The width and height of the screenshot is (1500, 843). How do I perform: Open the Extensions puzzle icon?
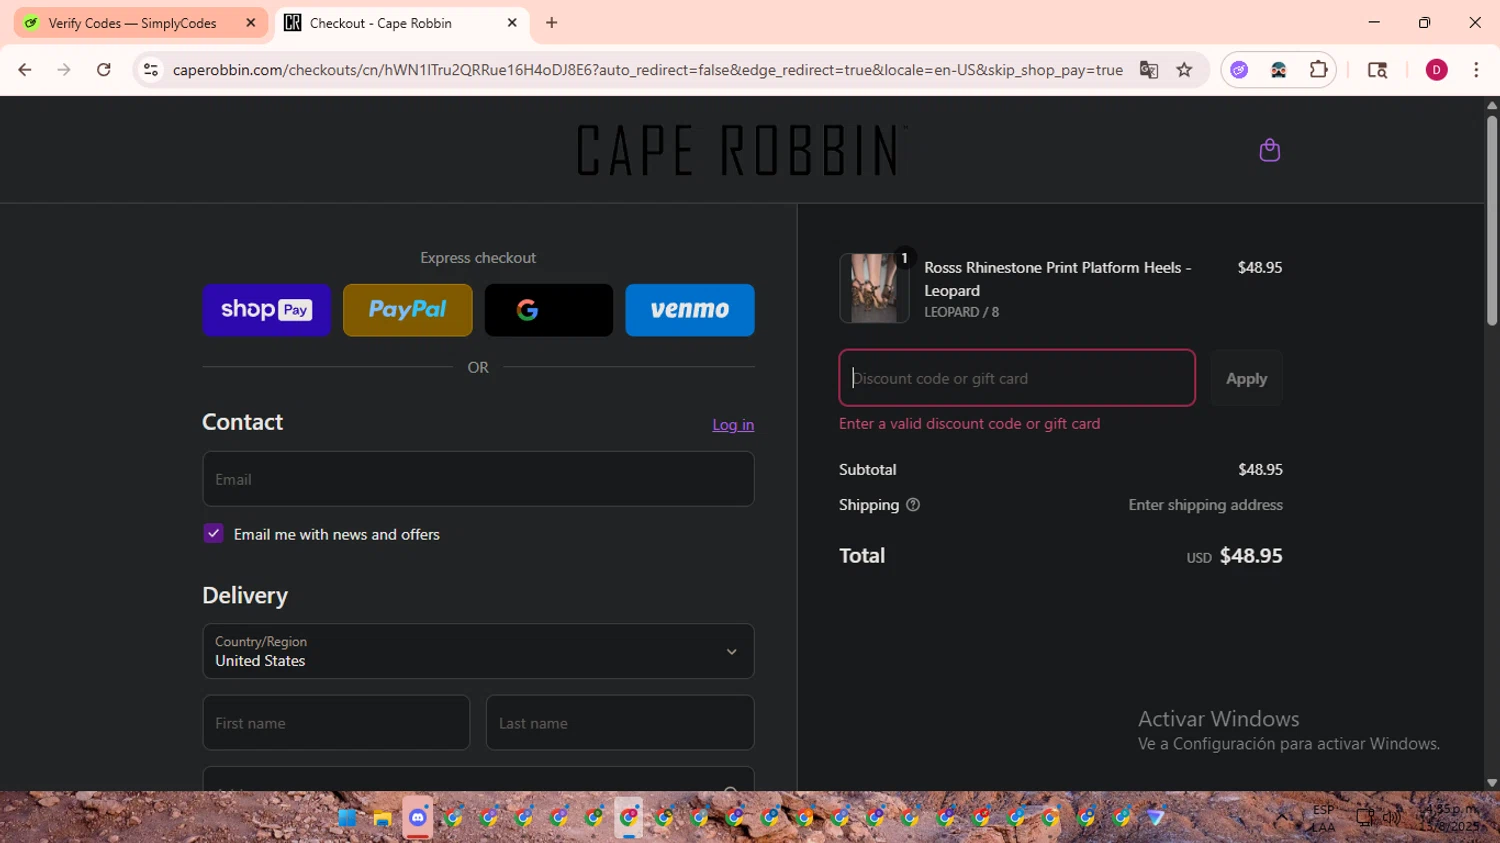tap(1319, 70)
